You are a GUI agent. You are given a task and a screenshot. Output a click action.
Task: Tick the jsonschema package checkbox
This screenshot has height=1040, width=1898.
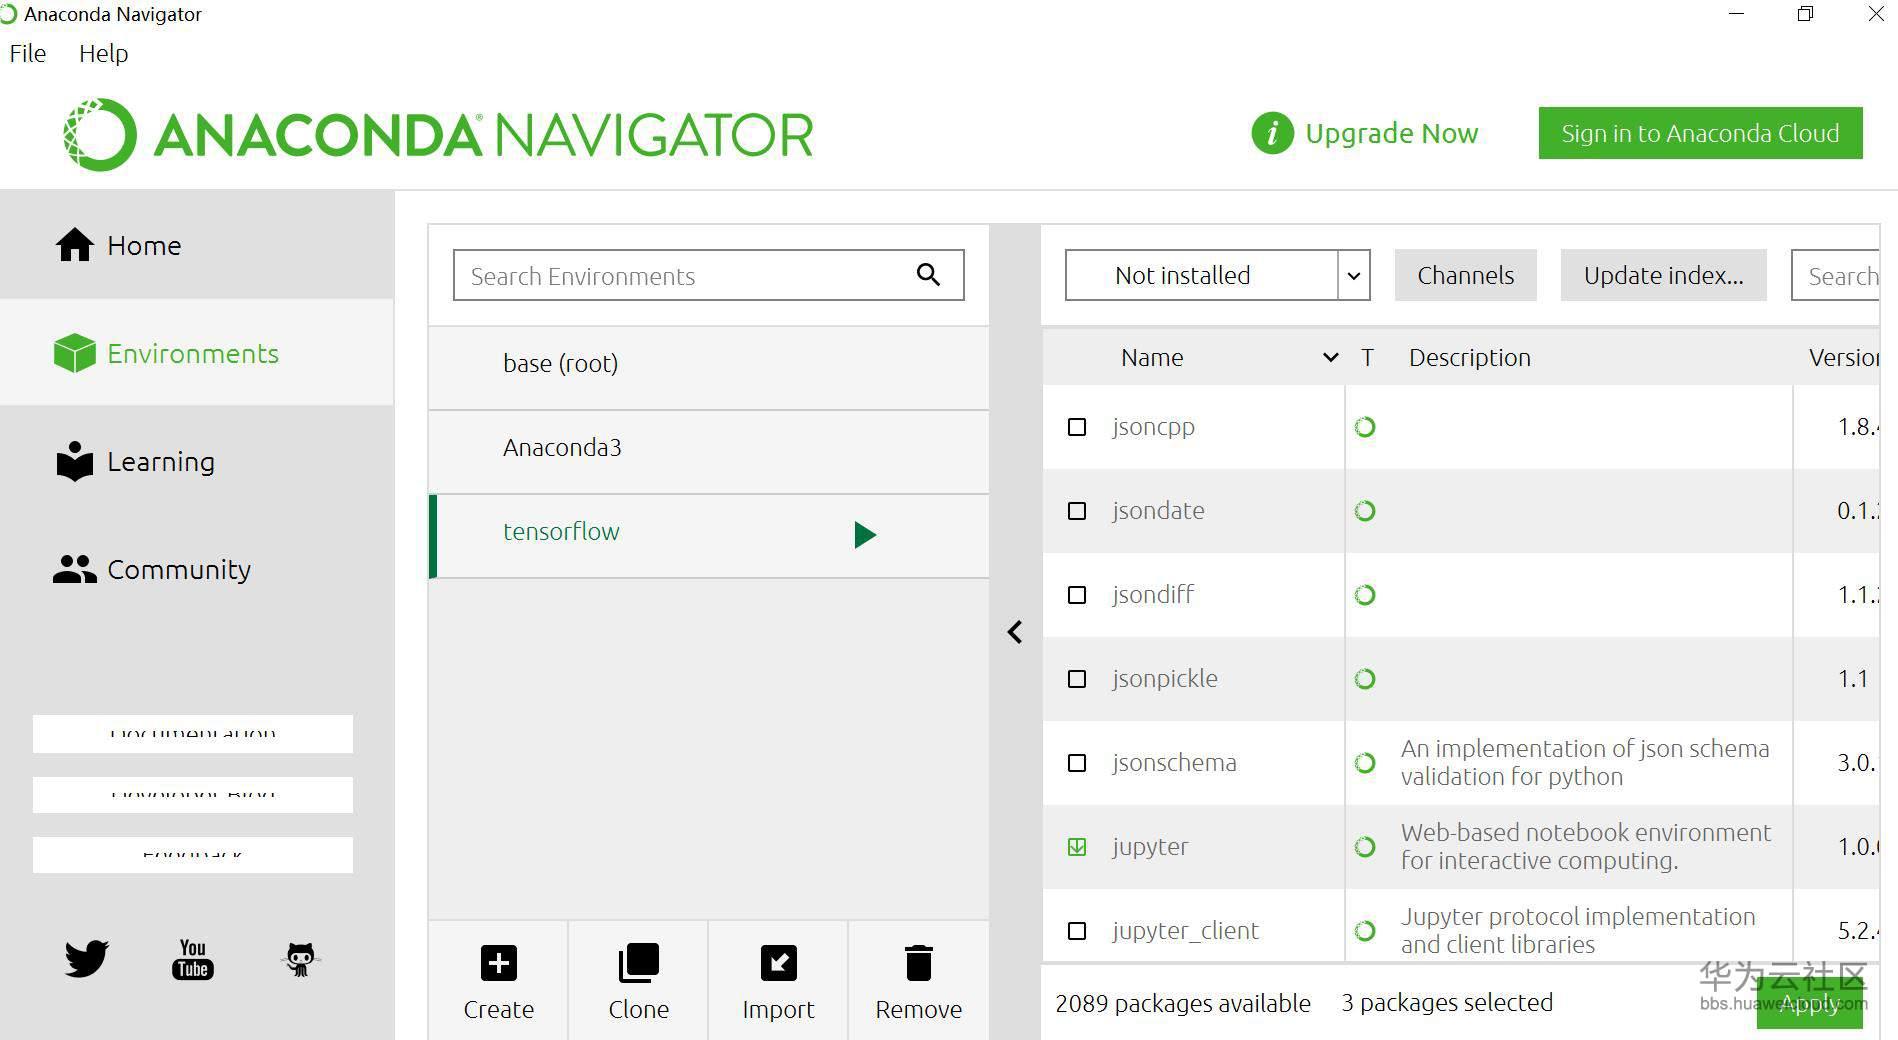point(1077,763)
